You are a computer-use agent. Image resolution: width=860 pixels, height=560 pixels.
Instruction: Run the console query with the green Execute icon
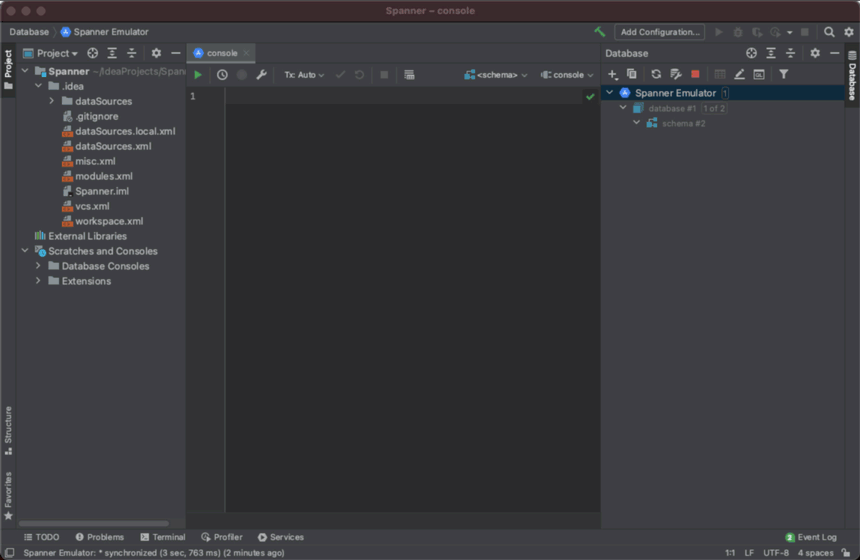pos(198,75)
